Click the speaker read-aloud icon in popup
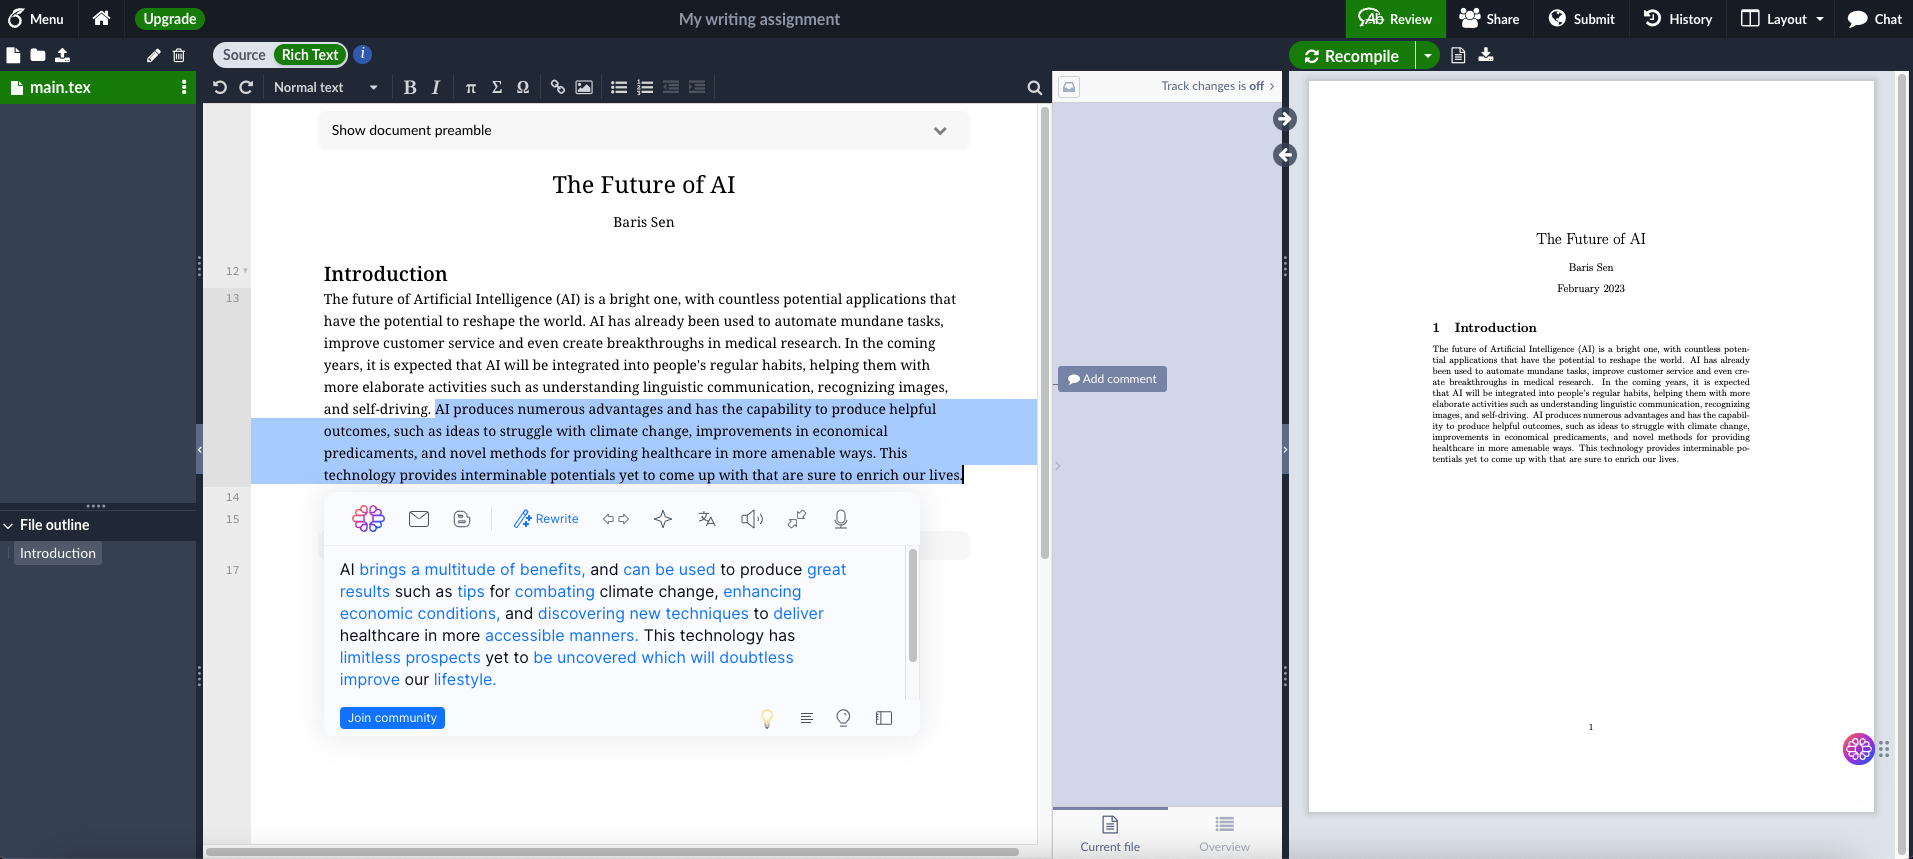 click(752, 519)
